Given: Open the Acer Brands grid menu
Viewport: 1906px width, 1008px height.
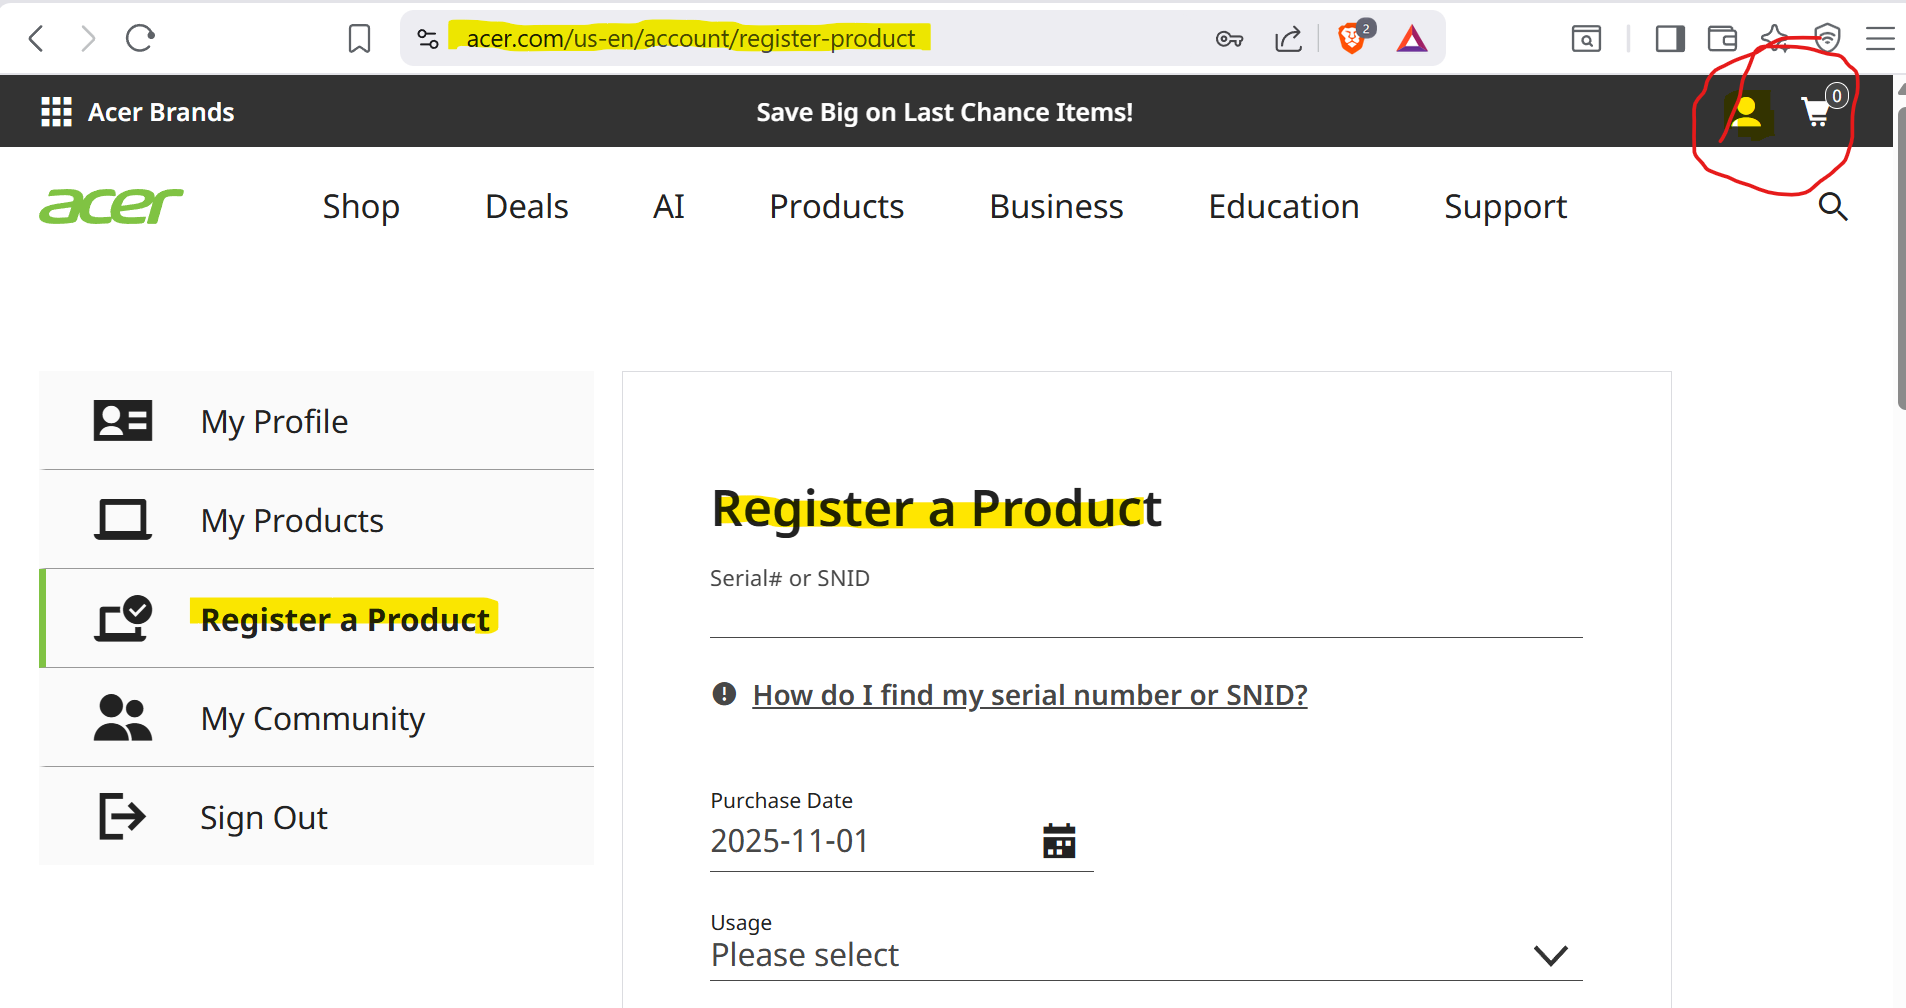Looking at the screenshot, I should 56,112.
